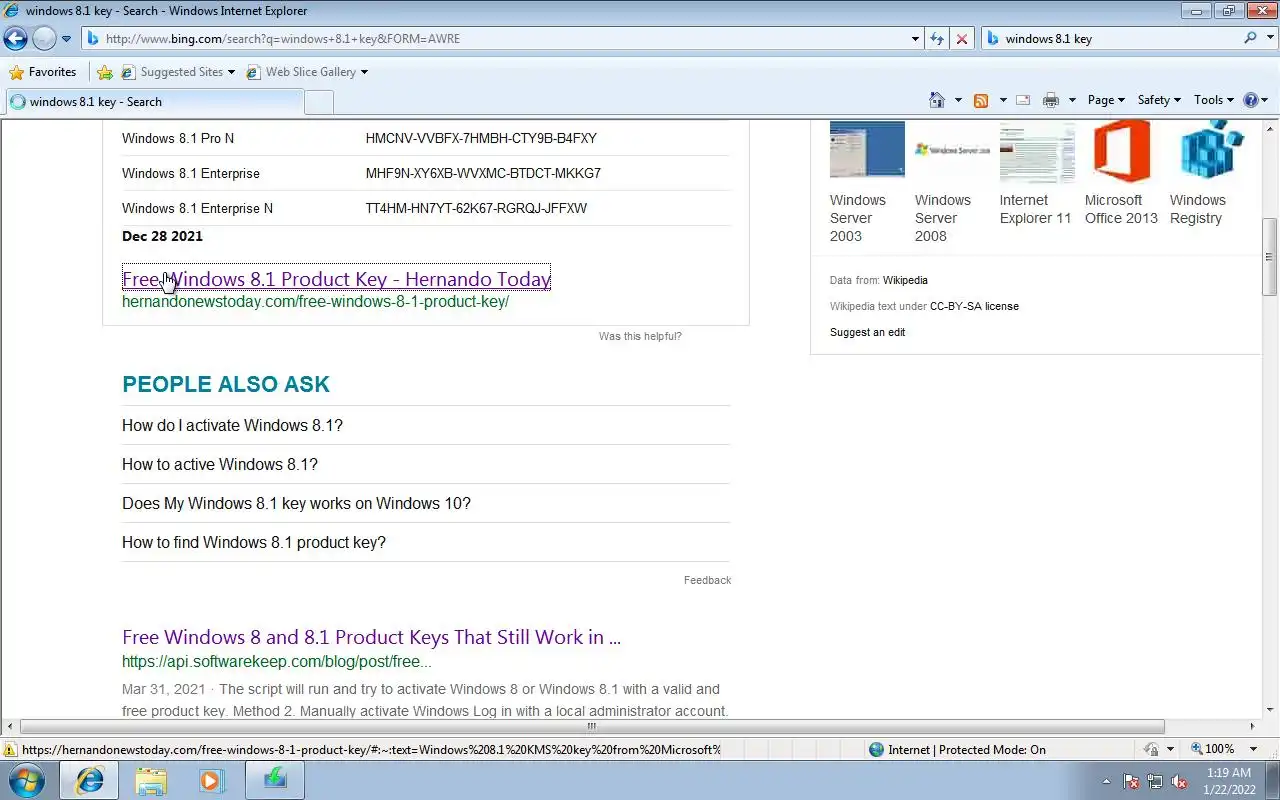Open the Favorites star button

(42, 72)
